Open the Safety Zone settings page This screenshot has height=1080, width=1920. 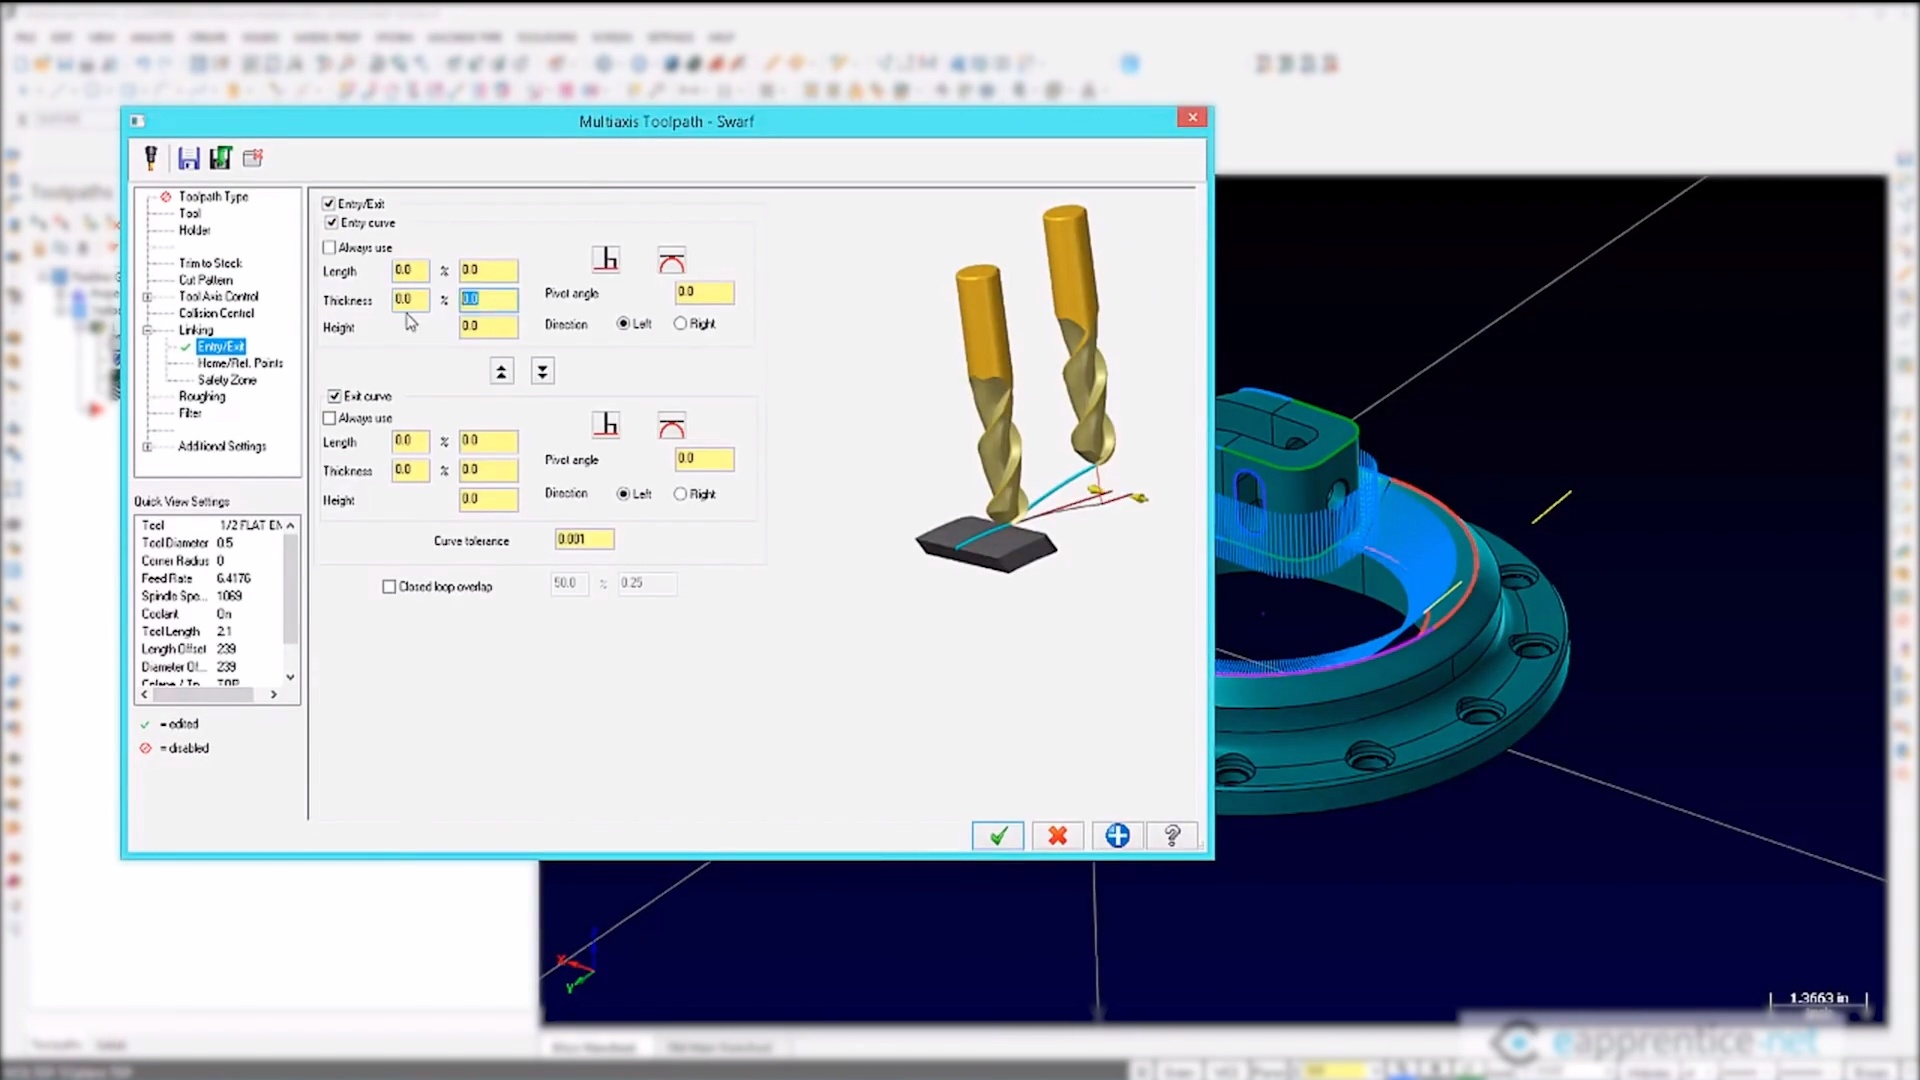(x=226, y=380)
